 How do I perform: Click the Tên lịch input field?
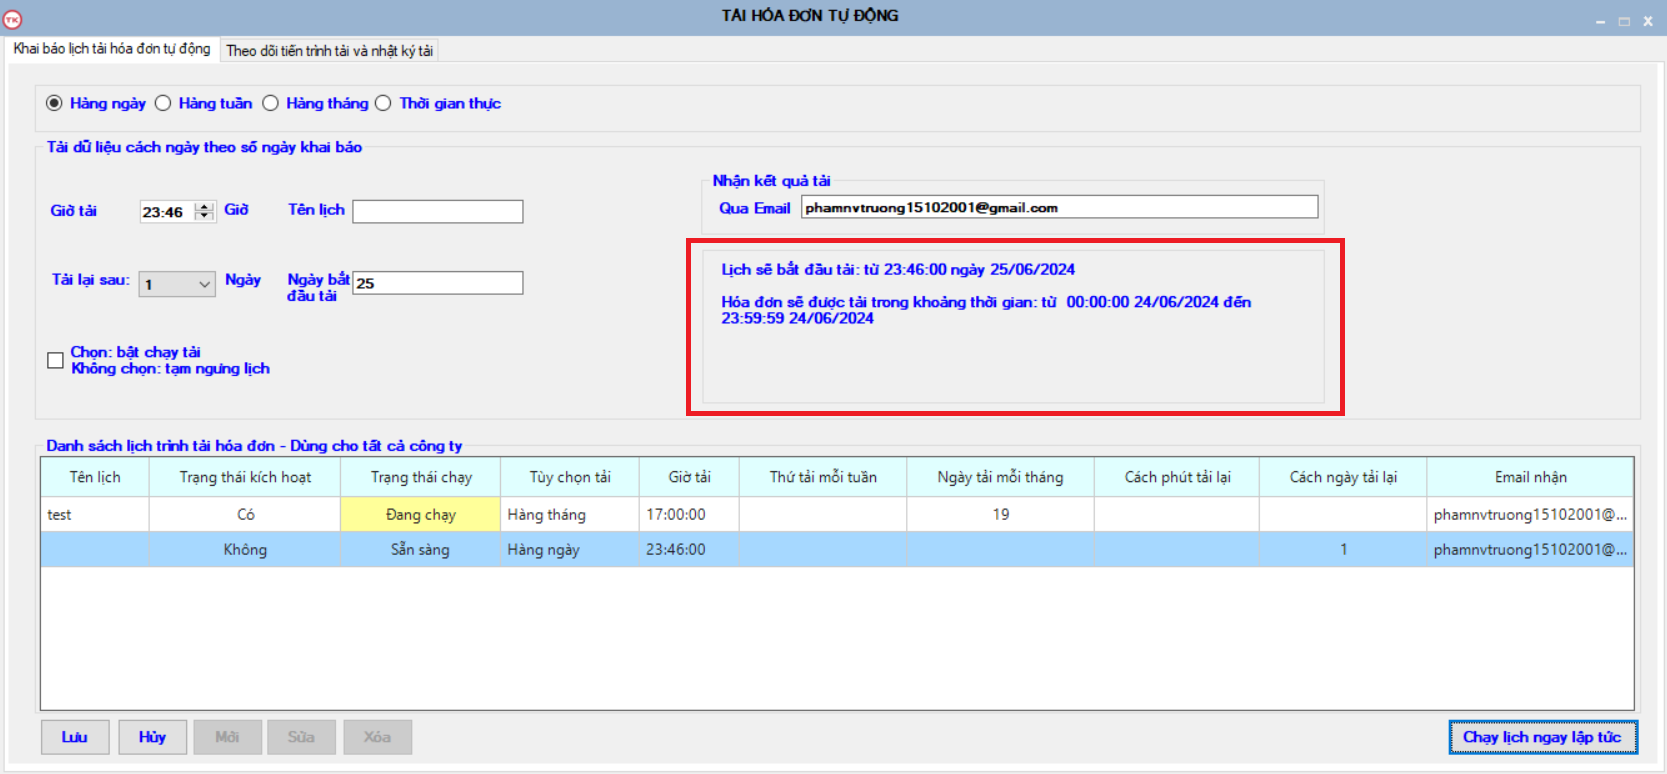(x=437, y=211)
